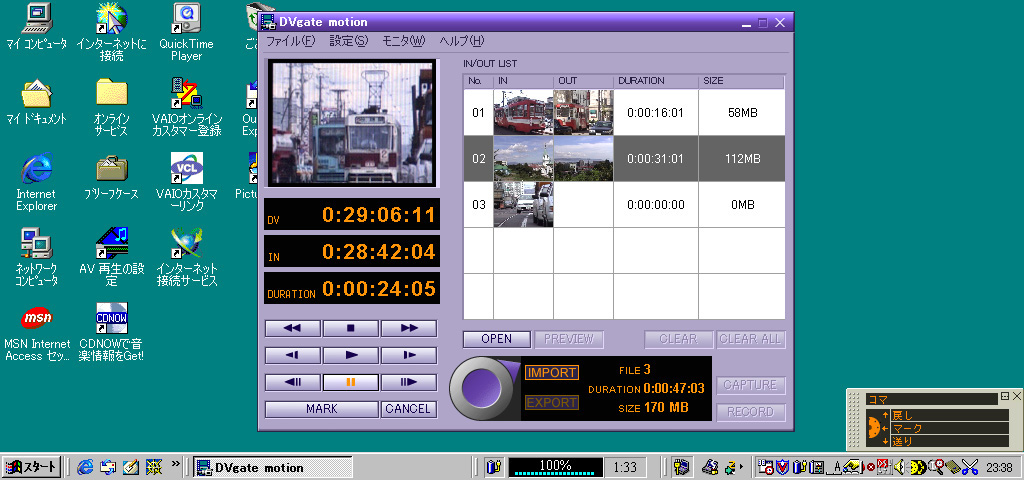Open QuickTime Player desktop icon
This screenshot has height=480, width=1024.
pyautogui.click(x=186, y=32)
